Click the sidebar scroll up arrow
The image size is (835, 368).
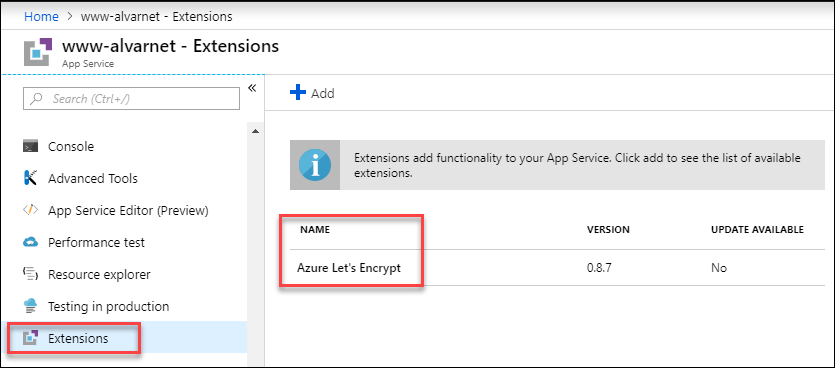pos(255,131)
